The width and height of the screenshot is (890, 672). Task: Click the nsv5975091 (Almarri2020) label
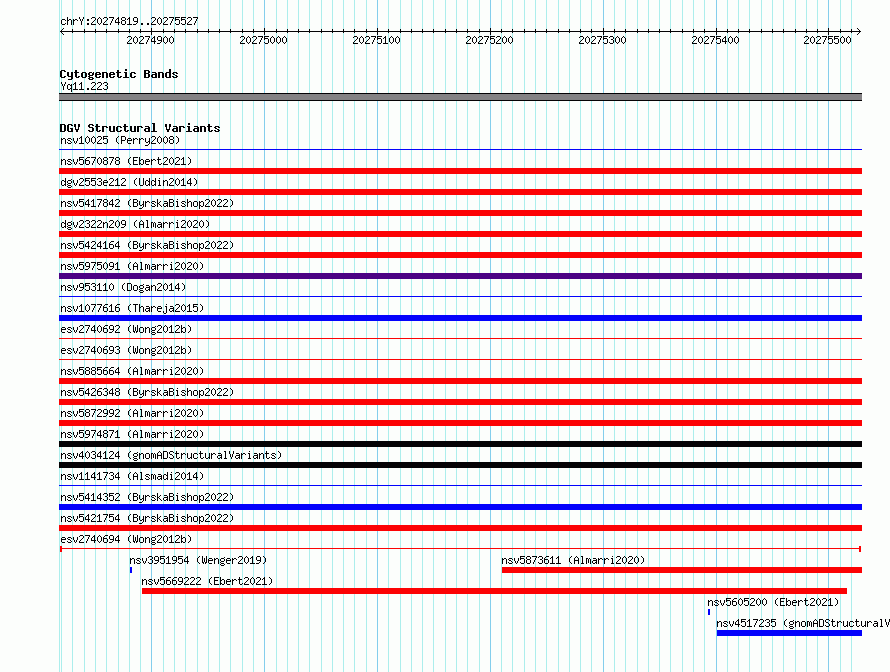click(132, 266)
